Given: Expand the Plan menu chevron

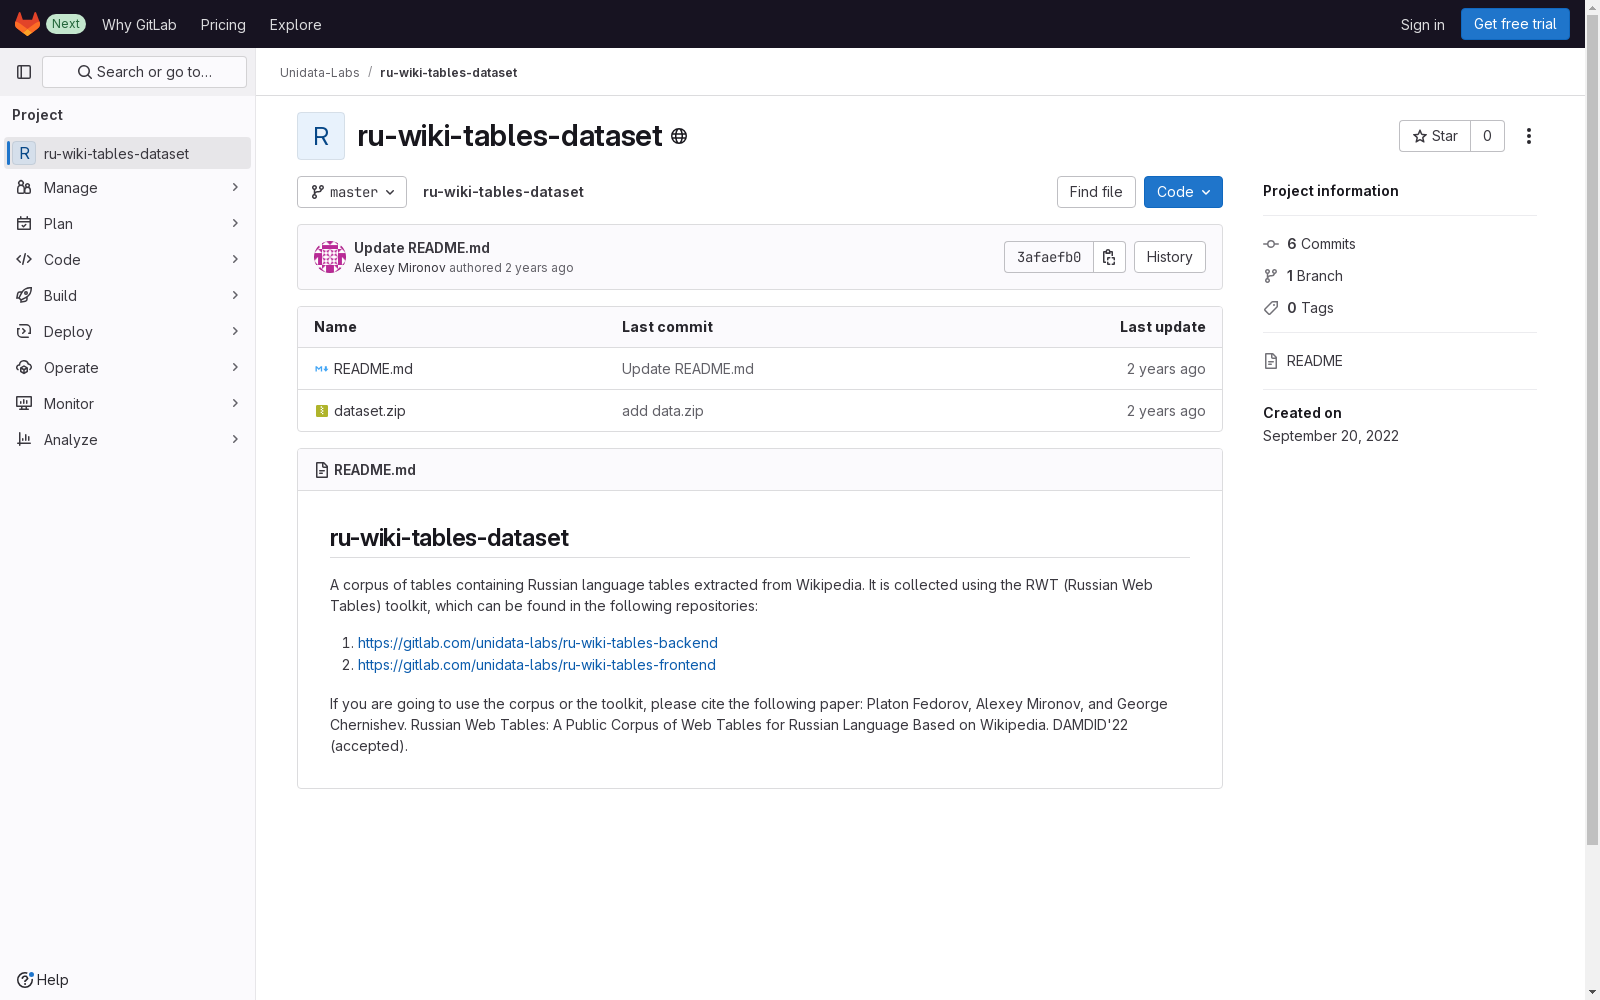Looking at the screenshot, I should [x=235, y=224].
